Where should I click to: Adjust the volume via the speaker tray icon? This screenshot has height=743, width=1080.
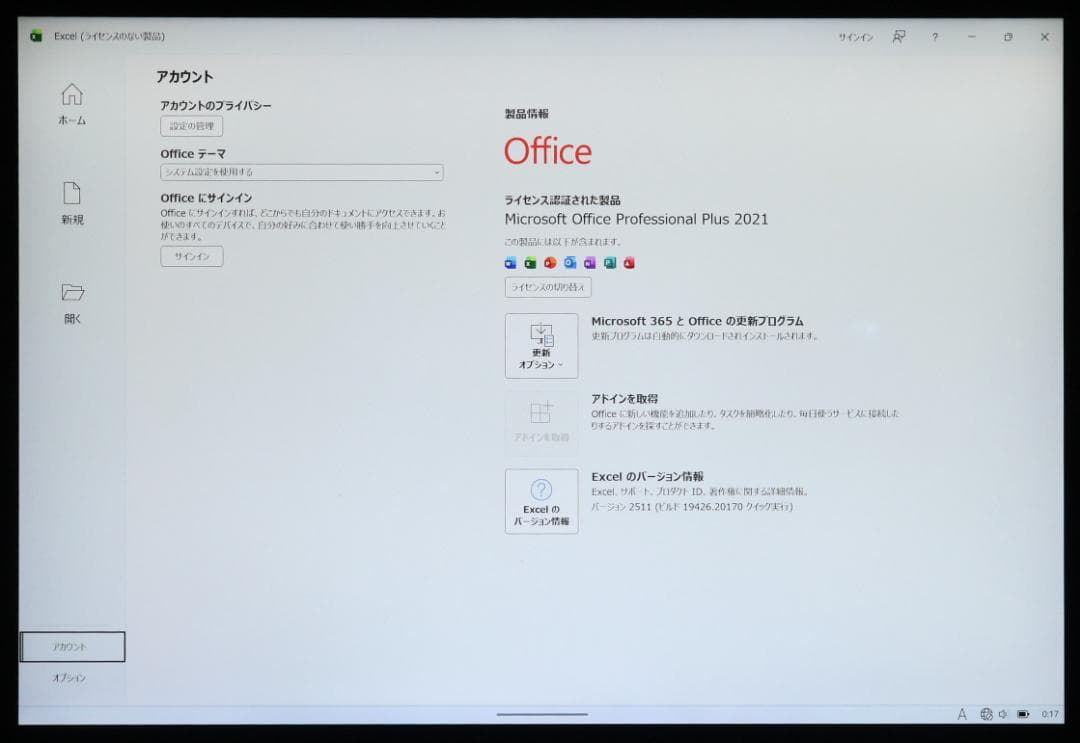click(x=1003, y=714)
